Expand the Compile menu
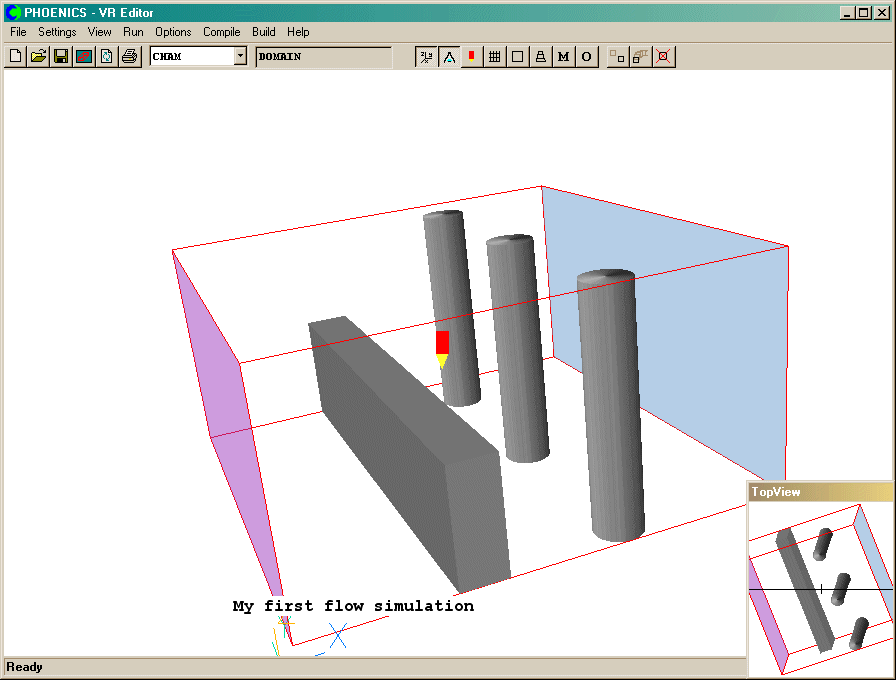 tap(221, 32)
